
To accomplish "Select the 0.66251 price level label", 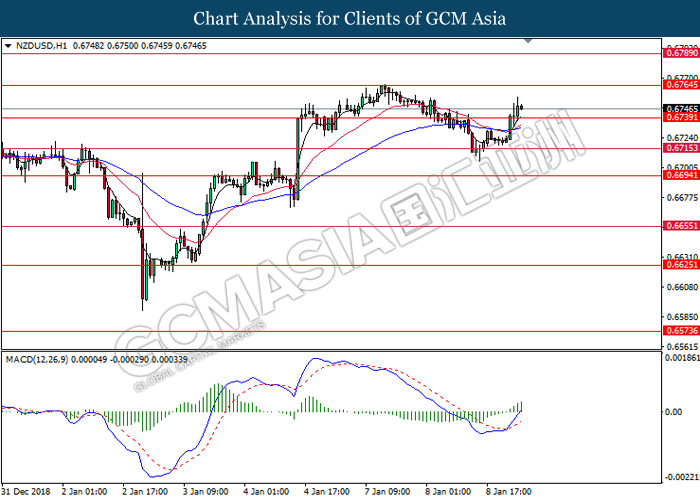I will pyautogui.click(x=680, y=265).
